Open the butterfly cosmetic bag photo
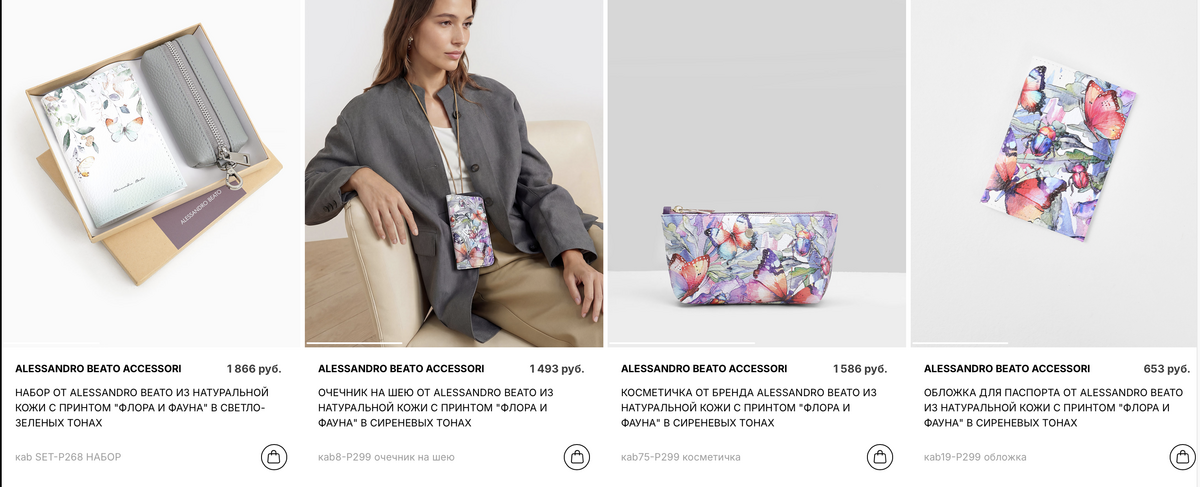 (757, 172)
